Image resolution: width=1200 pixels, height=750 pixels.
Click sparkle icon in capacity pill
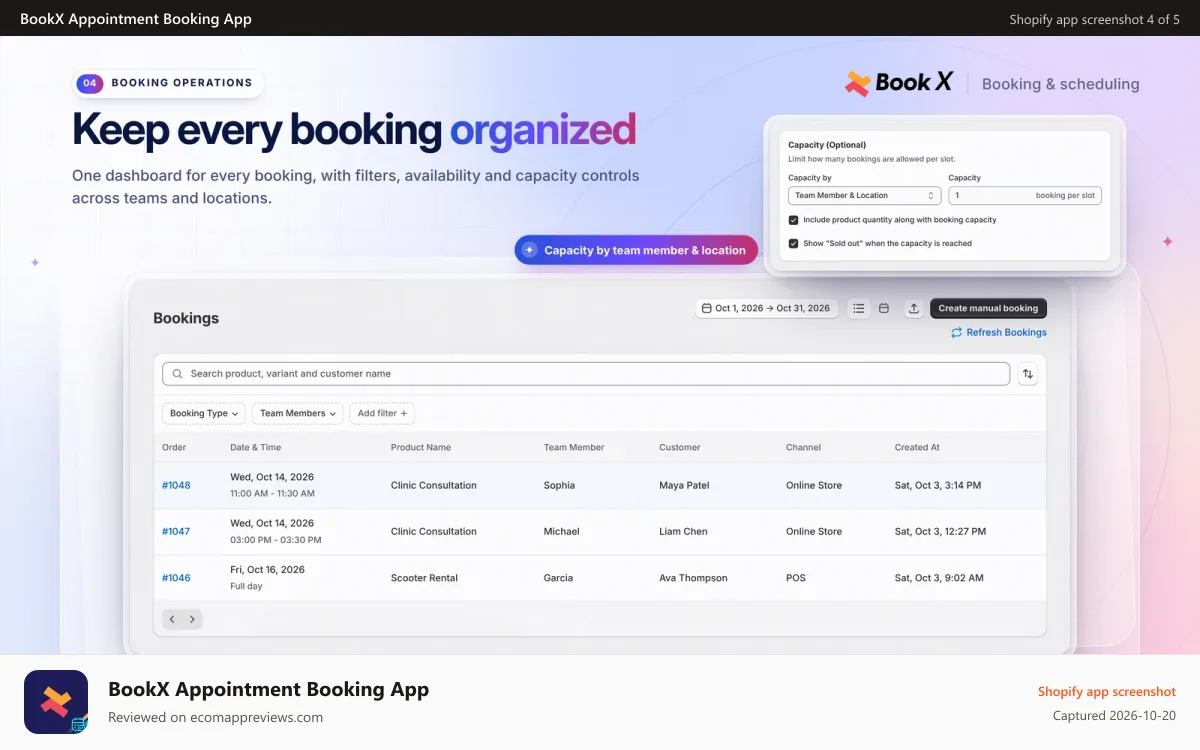click(529, 250)
